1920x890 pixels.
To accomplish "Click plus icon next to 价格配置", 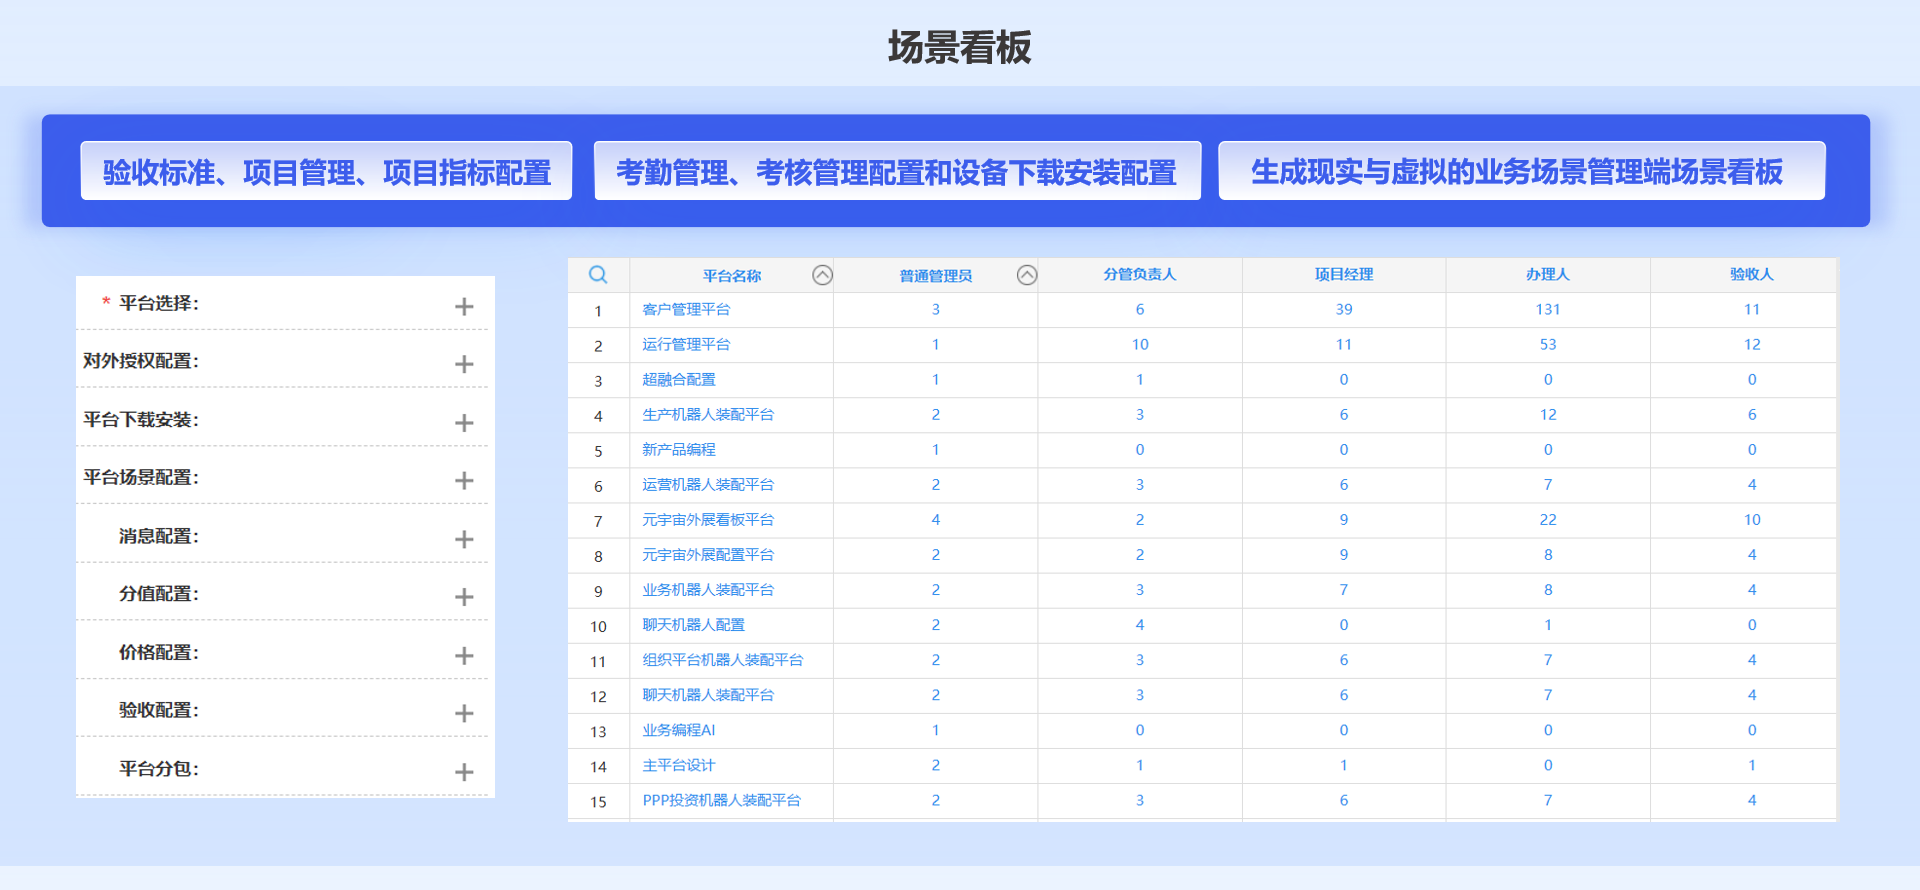I will point(464,656).
